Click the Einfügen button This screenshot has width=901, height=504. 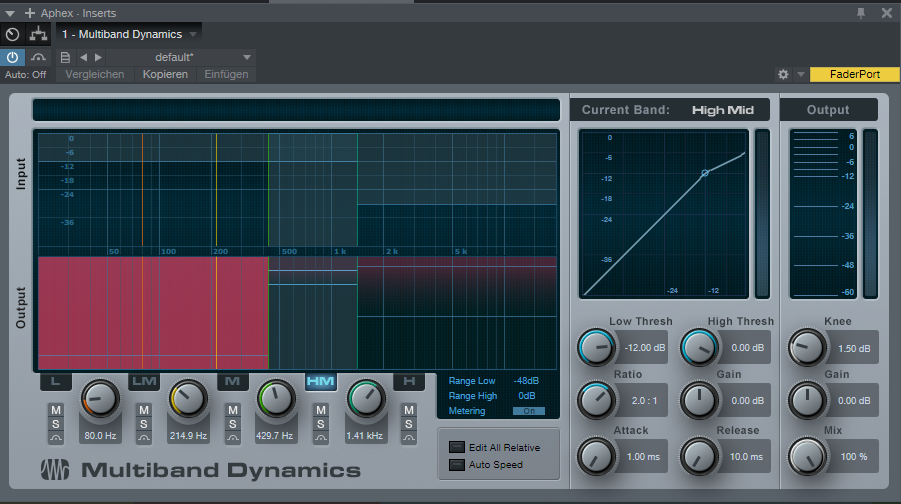(x=226, y=74)
